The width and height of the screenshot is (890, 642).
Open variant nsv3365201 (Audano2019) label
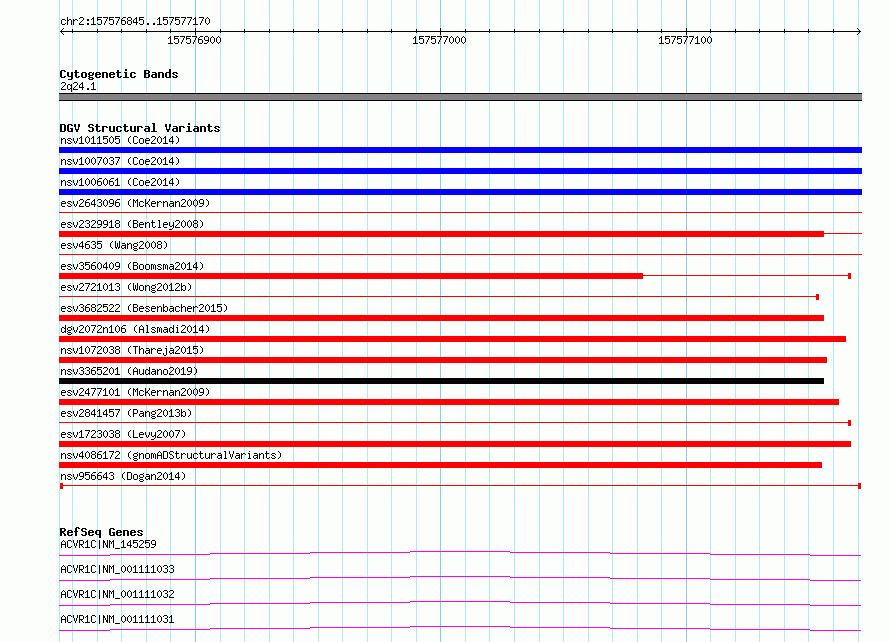pyautogui.click(x=129, y=371)
